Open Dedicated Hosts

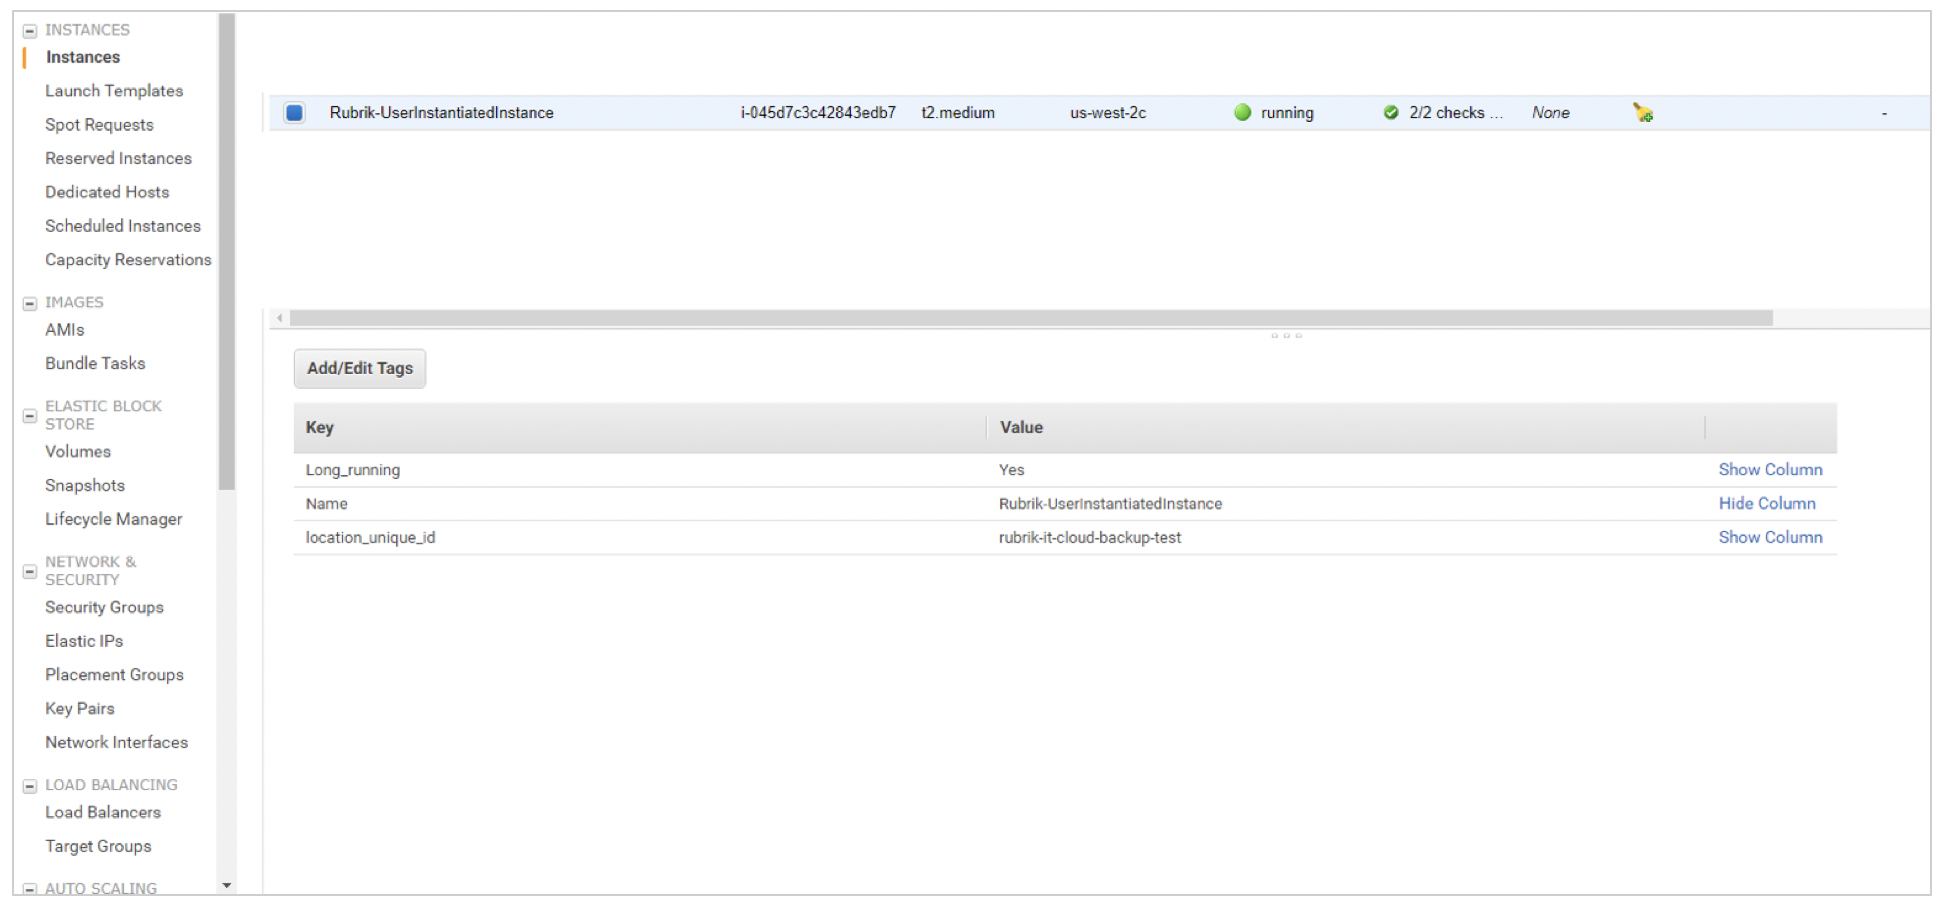(x=107, y=192)
